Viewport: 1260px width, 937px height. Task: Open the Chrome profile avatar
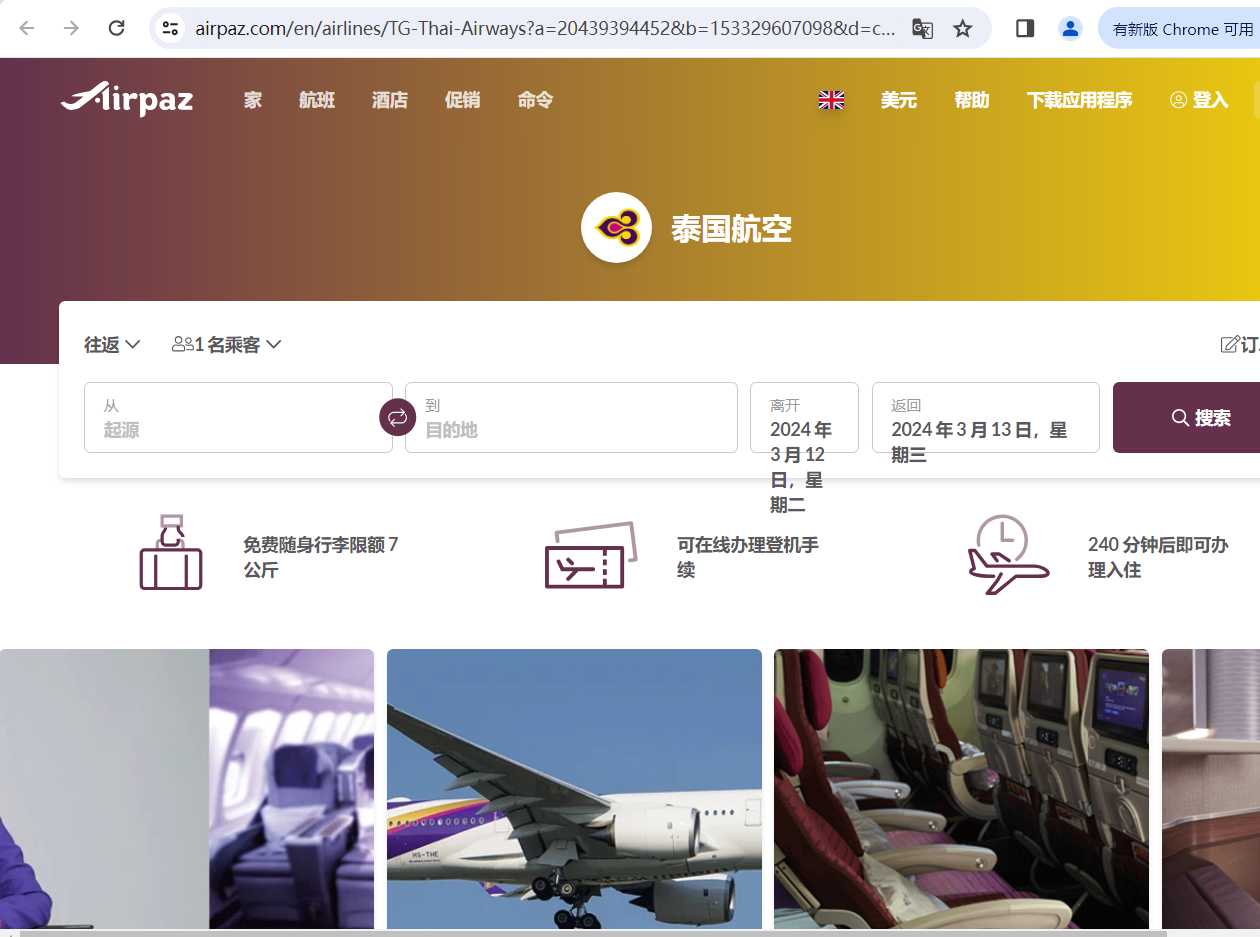(x=1070, y=28)
